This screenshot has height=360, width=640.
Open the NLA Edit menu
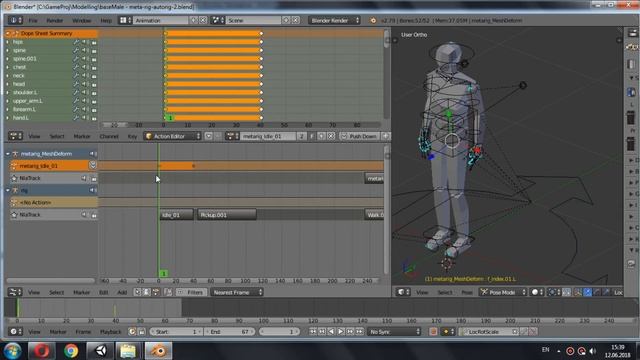coord(104,292)
